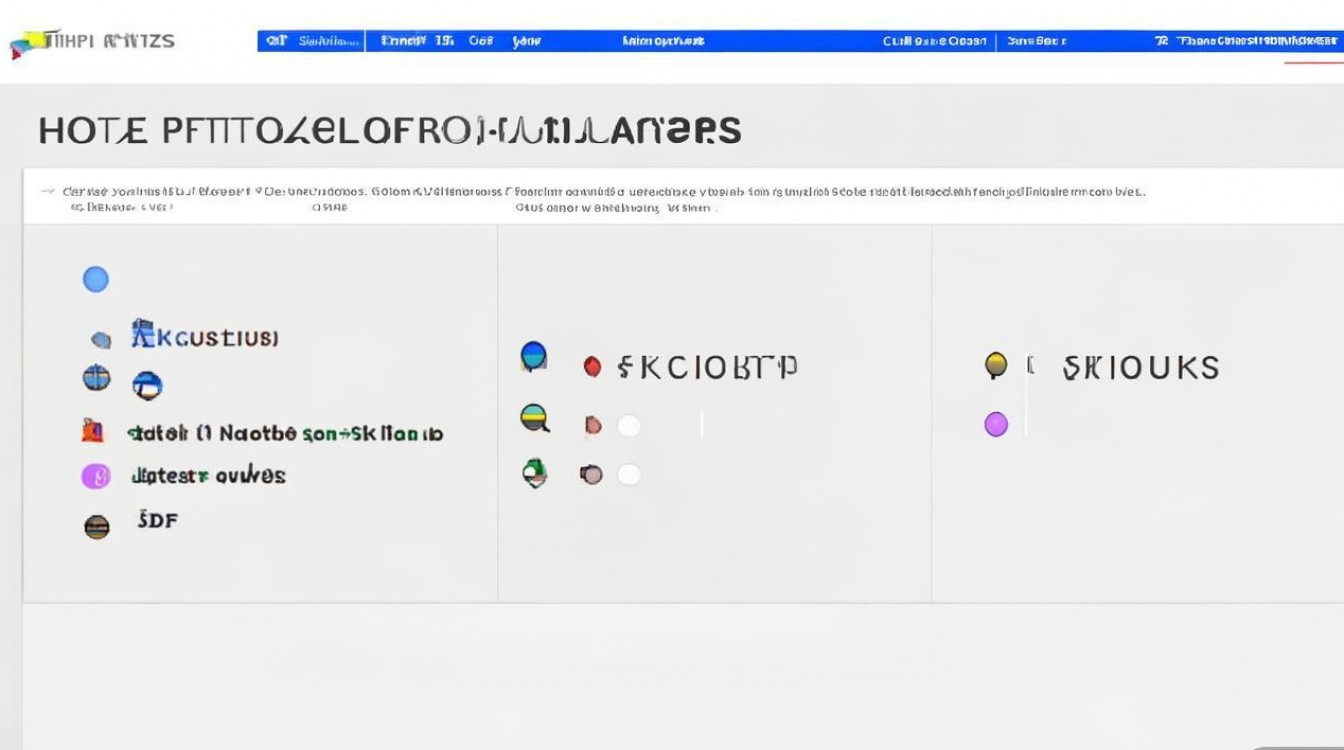Select the purple circle icon next to ouvles
Viewport: 1344px width, 750px height.
95,476
